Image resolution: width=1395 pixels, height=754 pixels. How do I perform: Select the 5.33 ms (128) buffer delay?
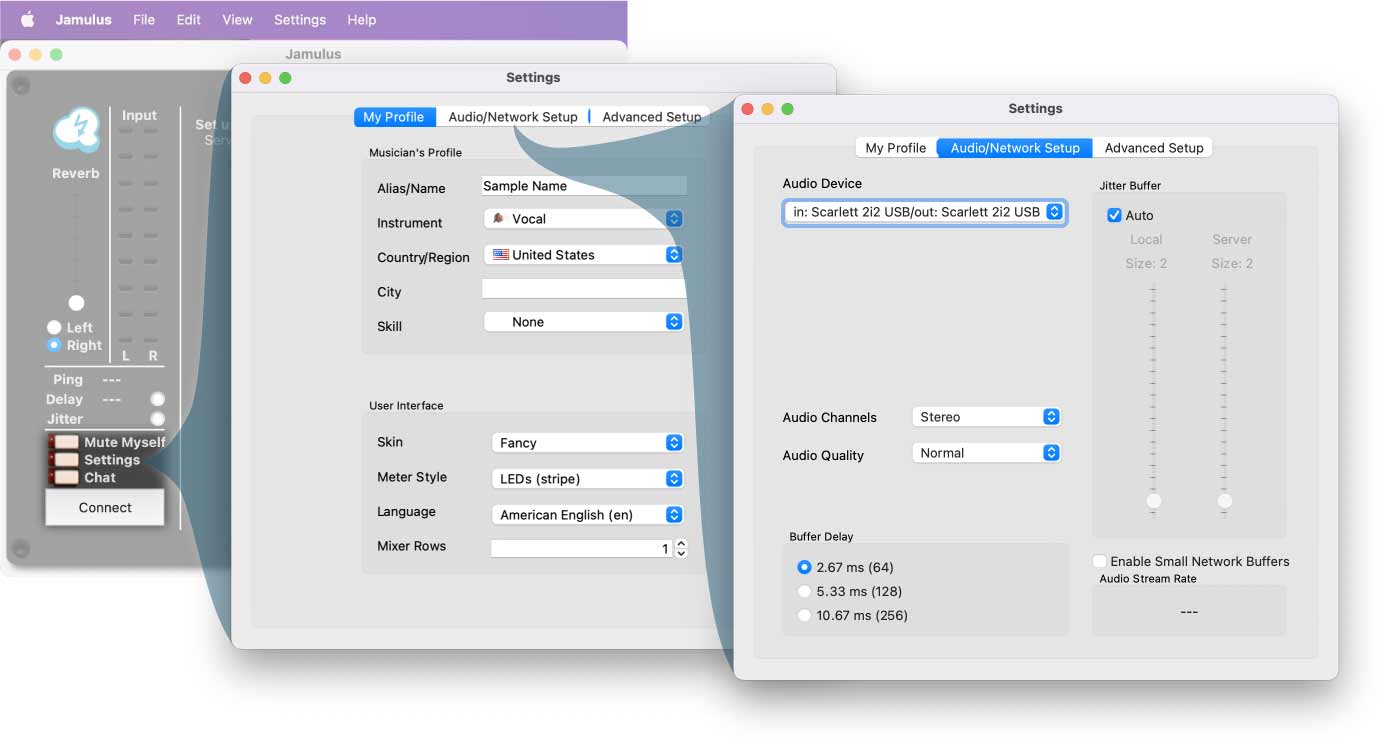pyautogui.click(x=804, y=591)
